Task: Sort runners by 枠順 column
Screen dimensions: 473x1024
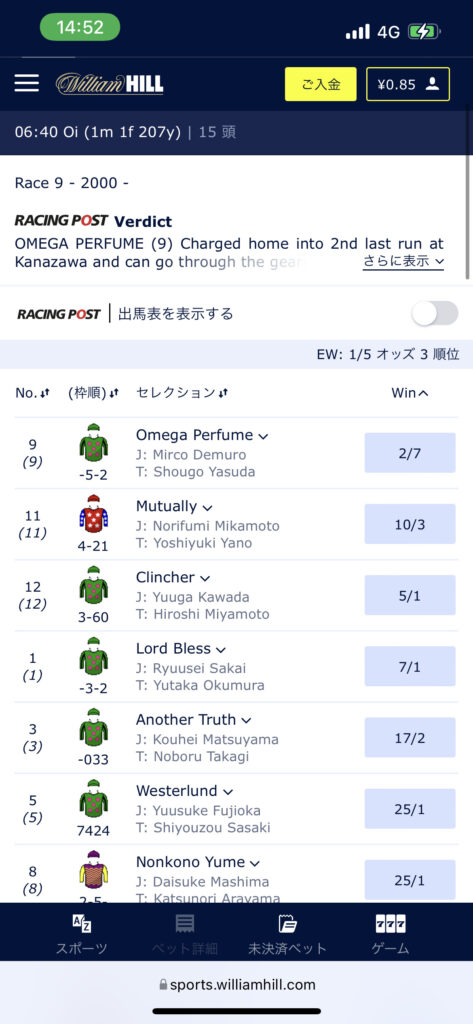Action: point(93,392)
